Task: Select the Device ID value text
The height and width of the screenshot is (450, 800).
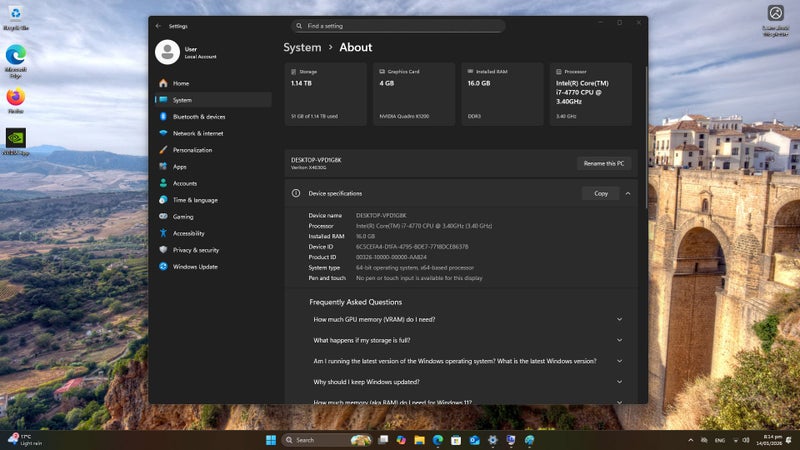Action: pyautogui.click(x=412, y=247)
